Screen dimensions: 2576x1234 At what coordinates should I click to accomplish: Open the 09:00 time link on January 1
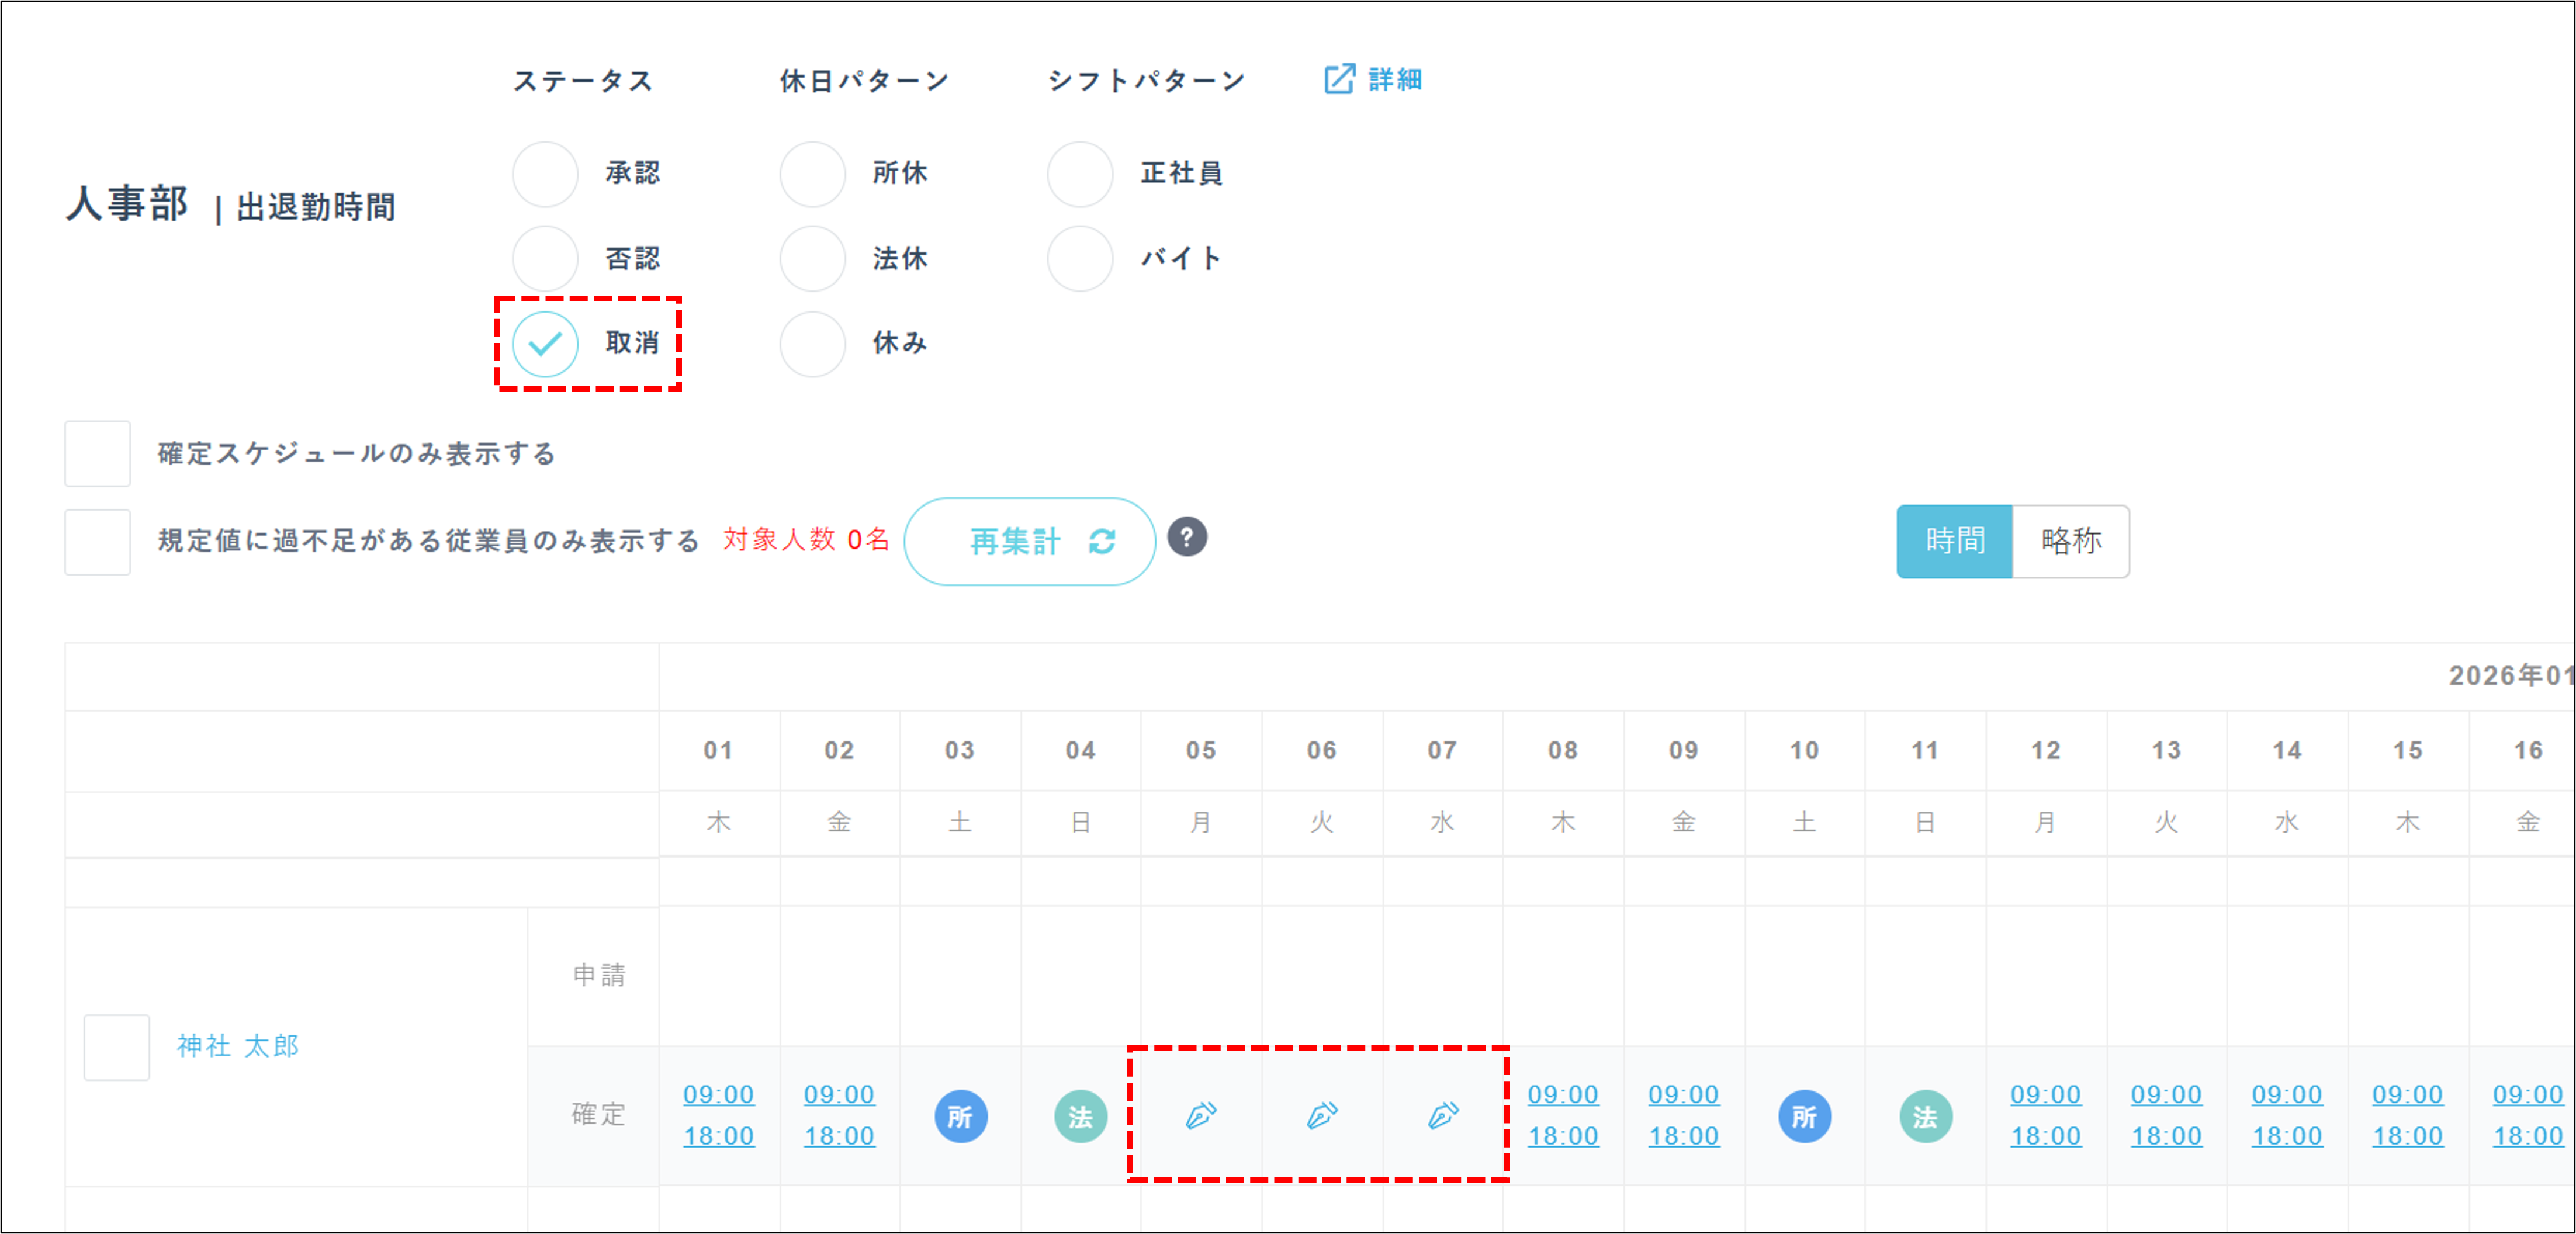point(718,1094)
